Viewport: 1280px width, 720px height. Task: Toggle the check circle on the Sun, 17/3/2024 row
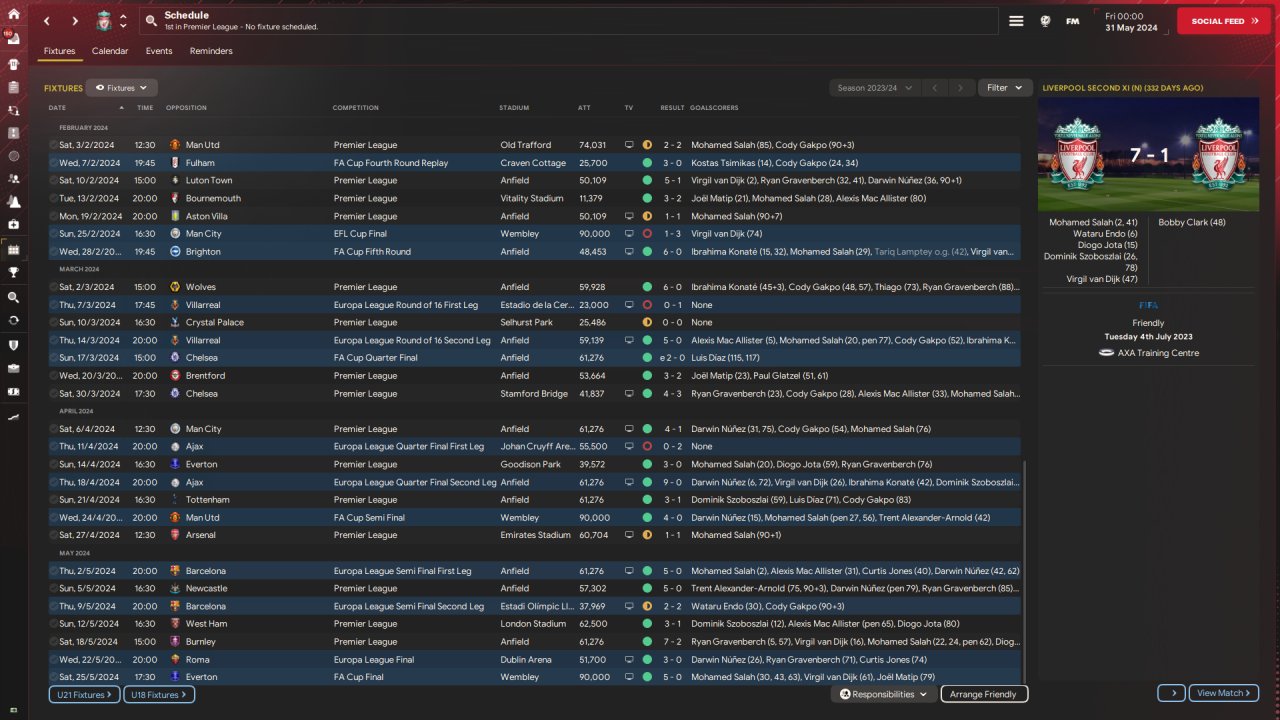coord(54,358)
